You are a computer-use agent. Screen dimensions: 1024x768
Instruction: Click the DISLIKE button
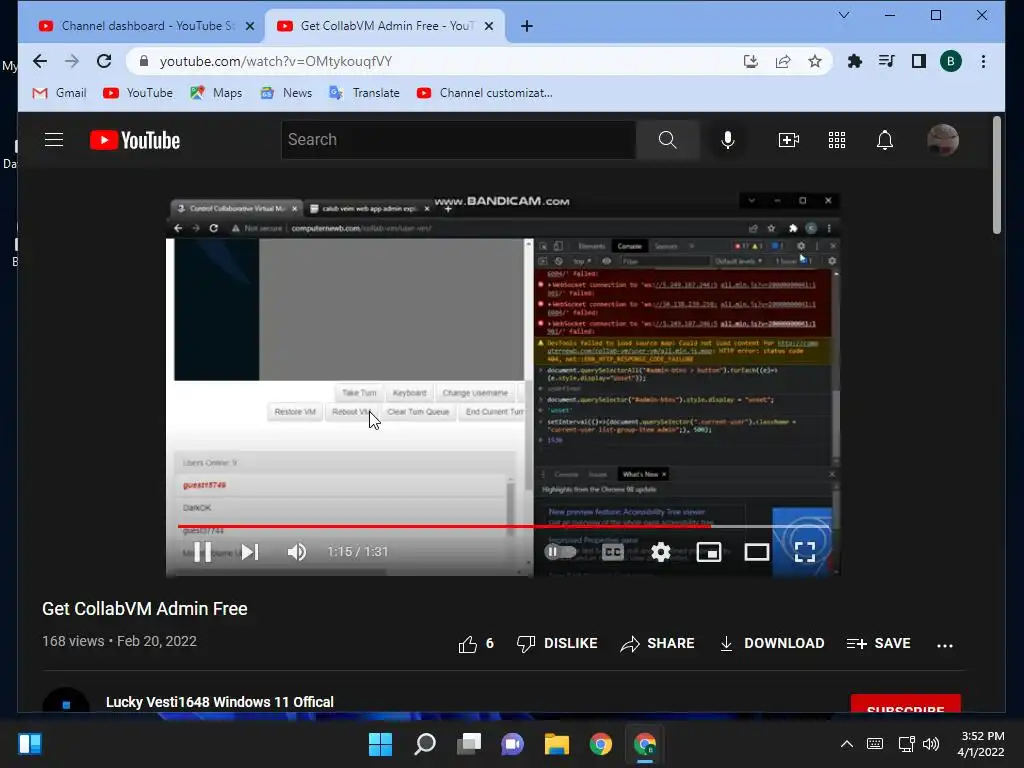557,644
